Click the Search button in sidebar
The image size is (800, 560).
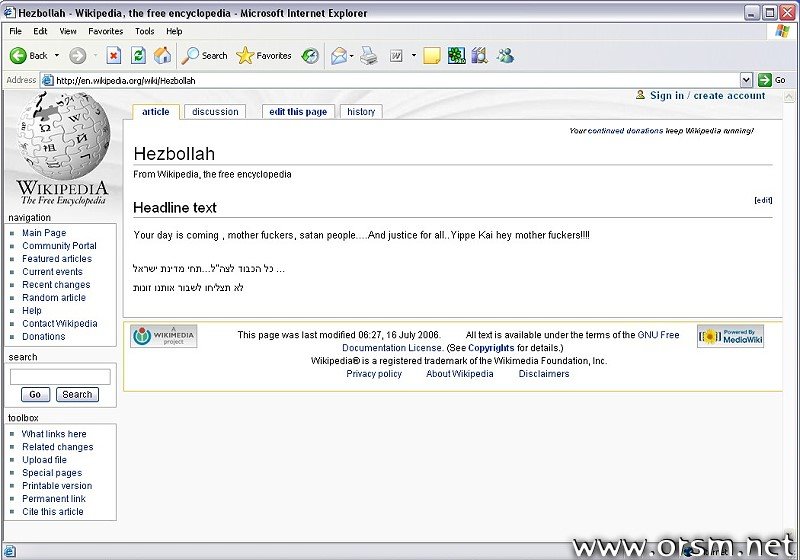pos(77,394)
